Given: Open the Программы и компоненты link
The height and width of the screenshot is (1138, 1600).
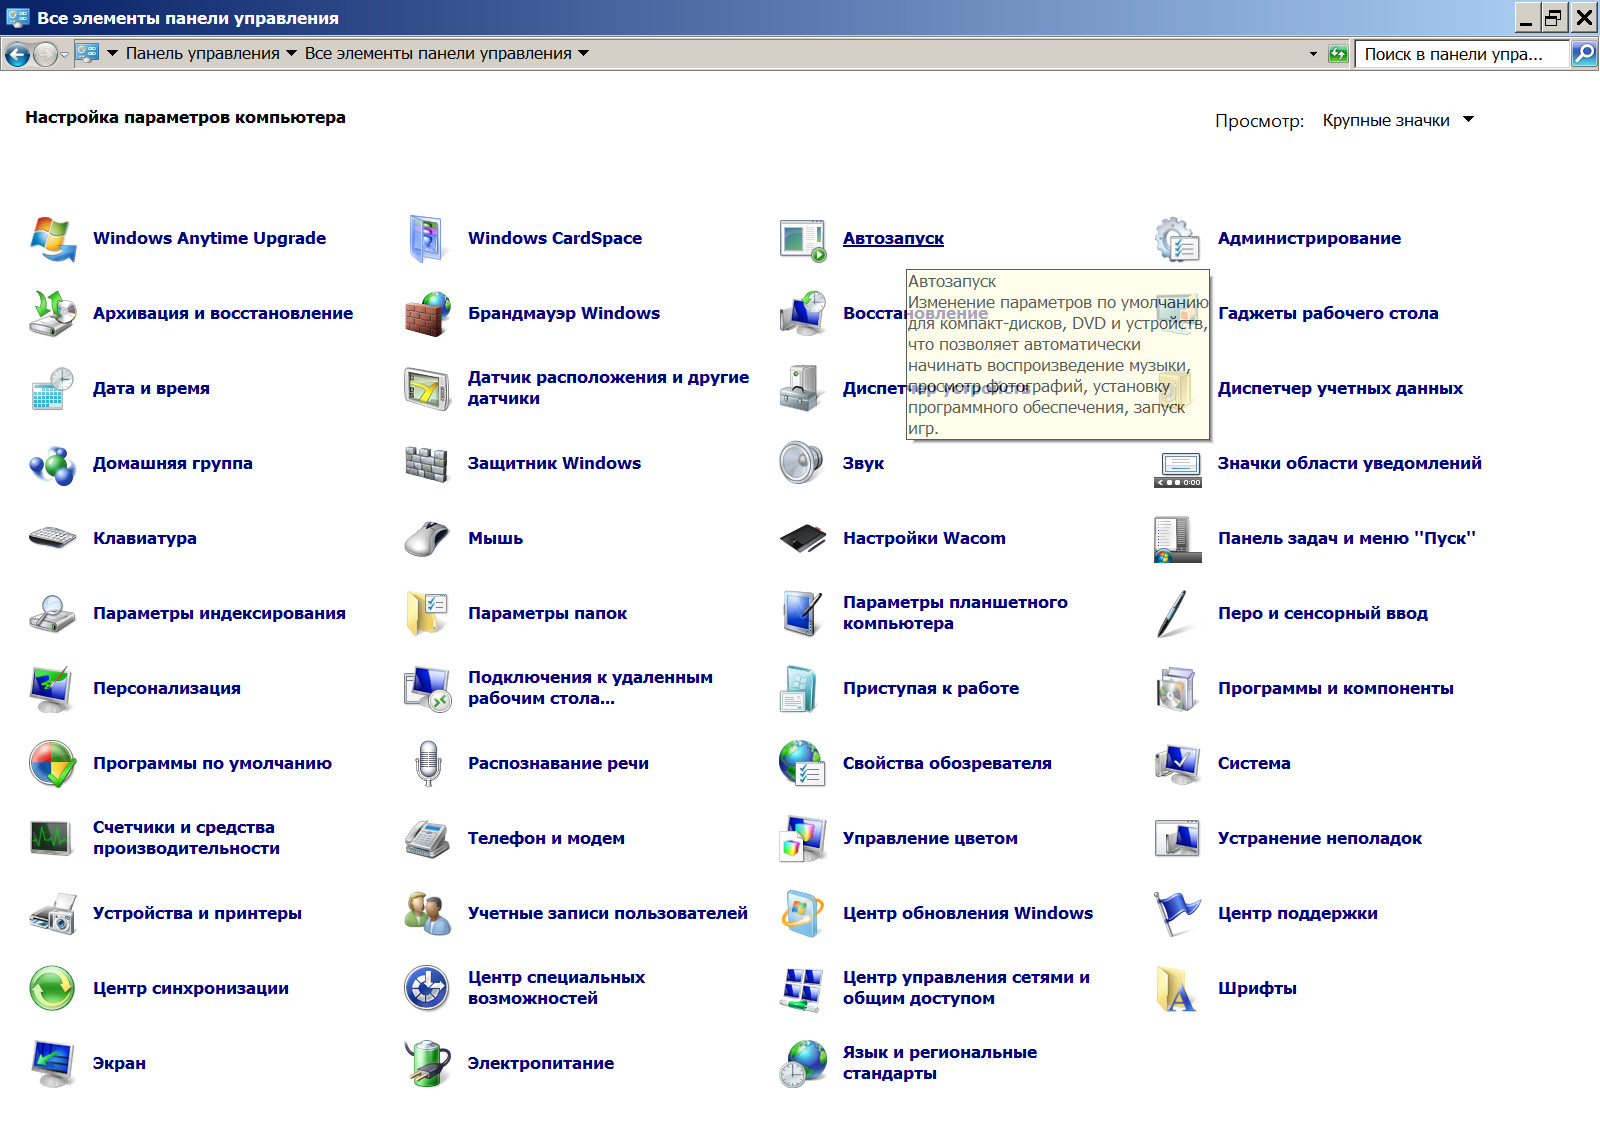Looking at the screenshot, I should [1336, 689].
